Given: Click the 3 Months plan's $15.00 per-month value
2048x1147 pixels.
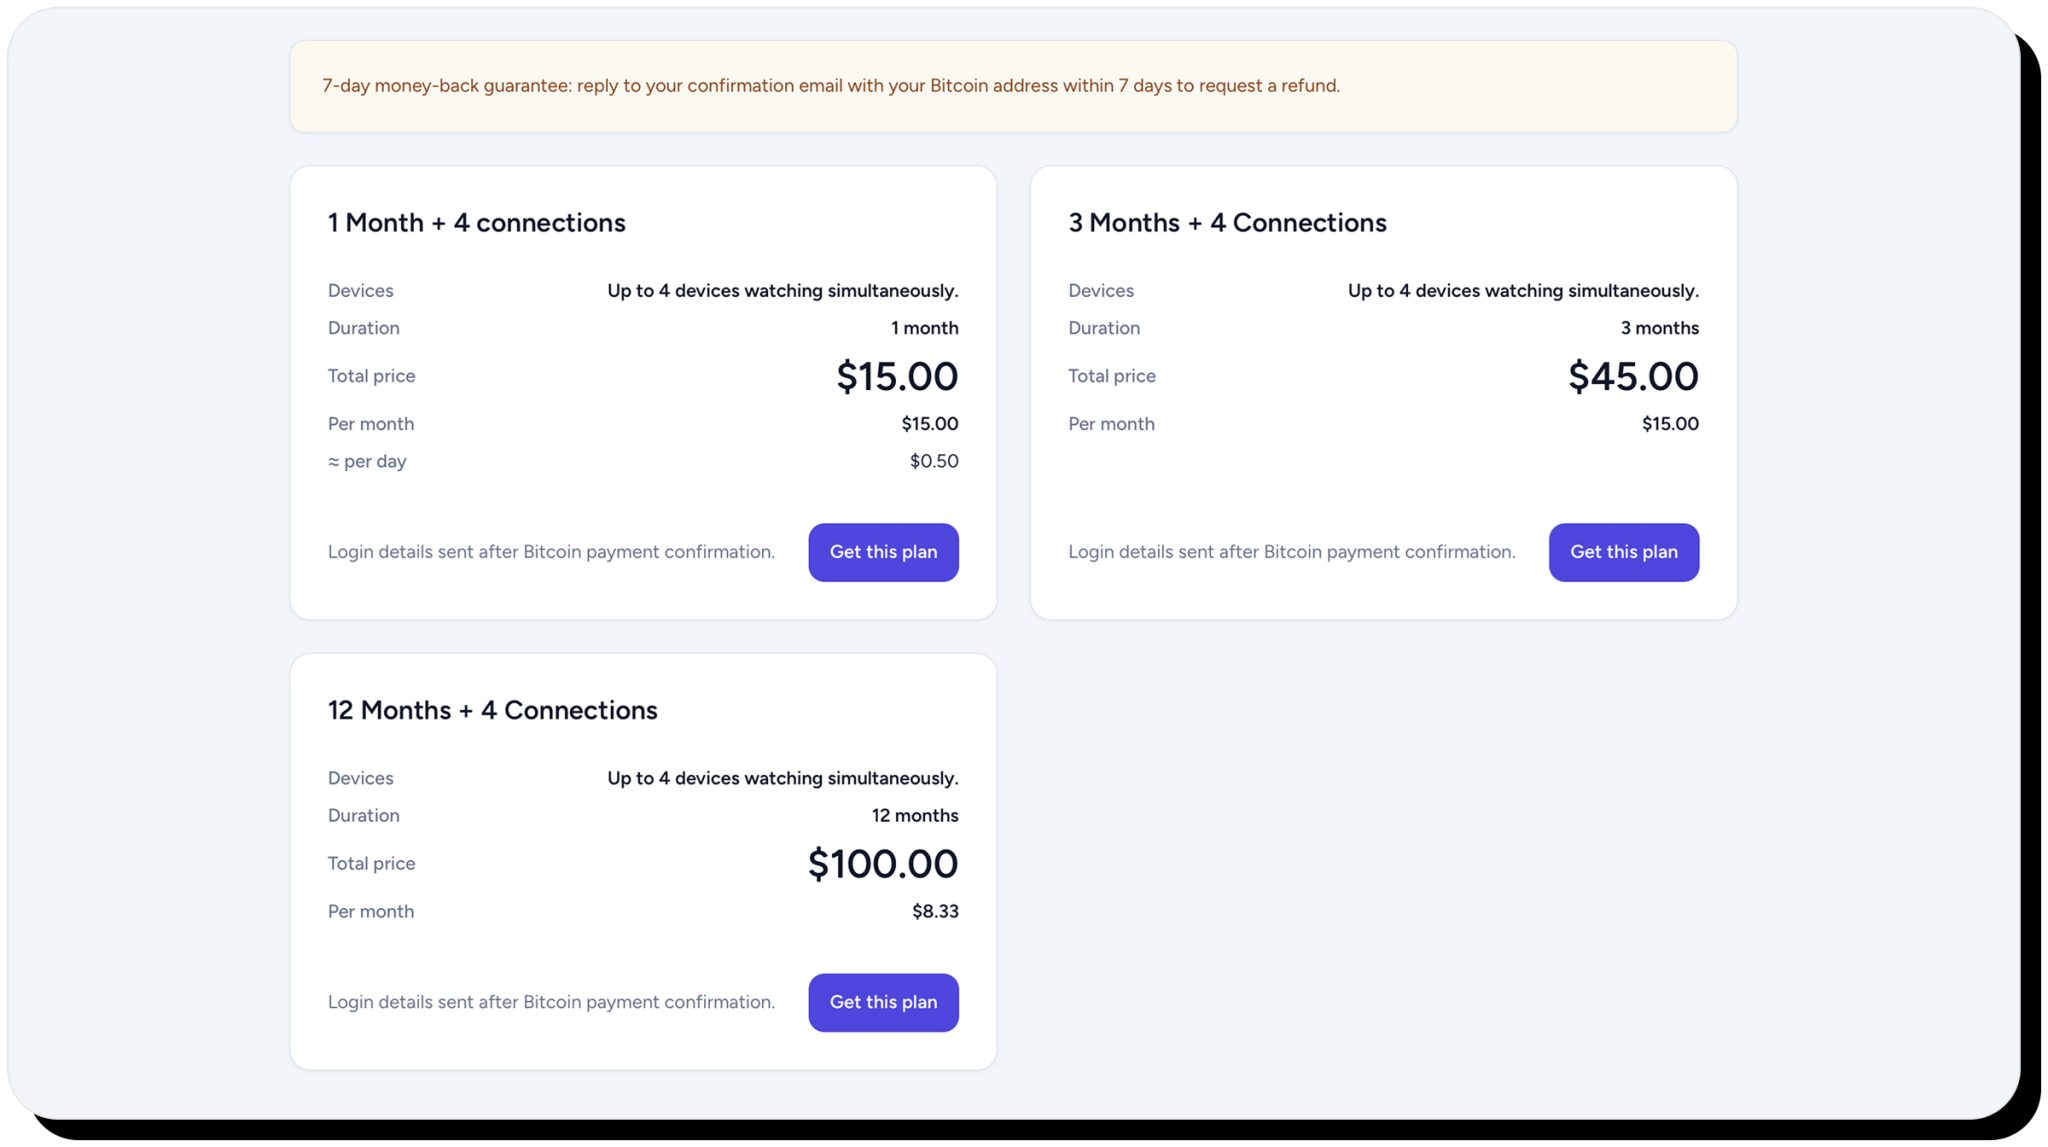Looking at the screenshot, I should tap(1670, 424).
